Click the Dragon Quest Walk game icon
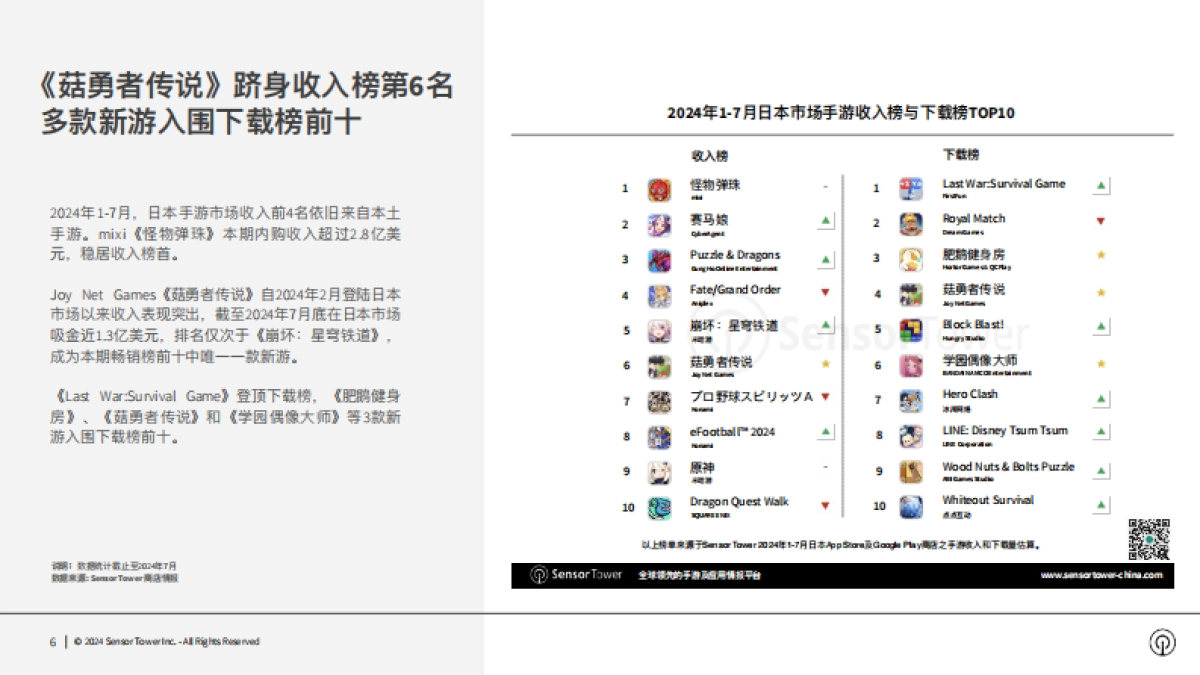Image resolution: width=1200 pixels, height=675 pixels. tap(658, 506)
